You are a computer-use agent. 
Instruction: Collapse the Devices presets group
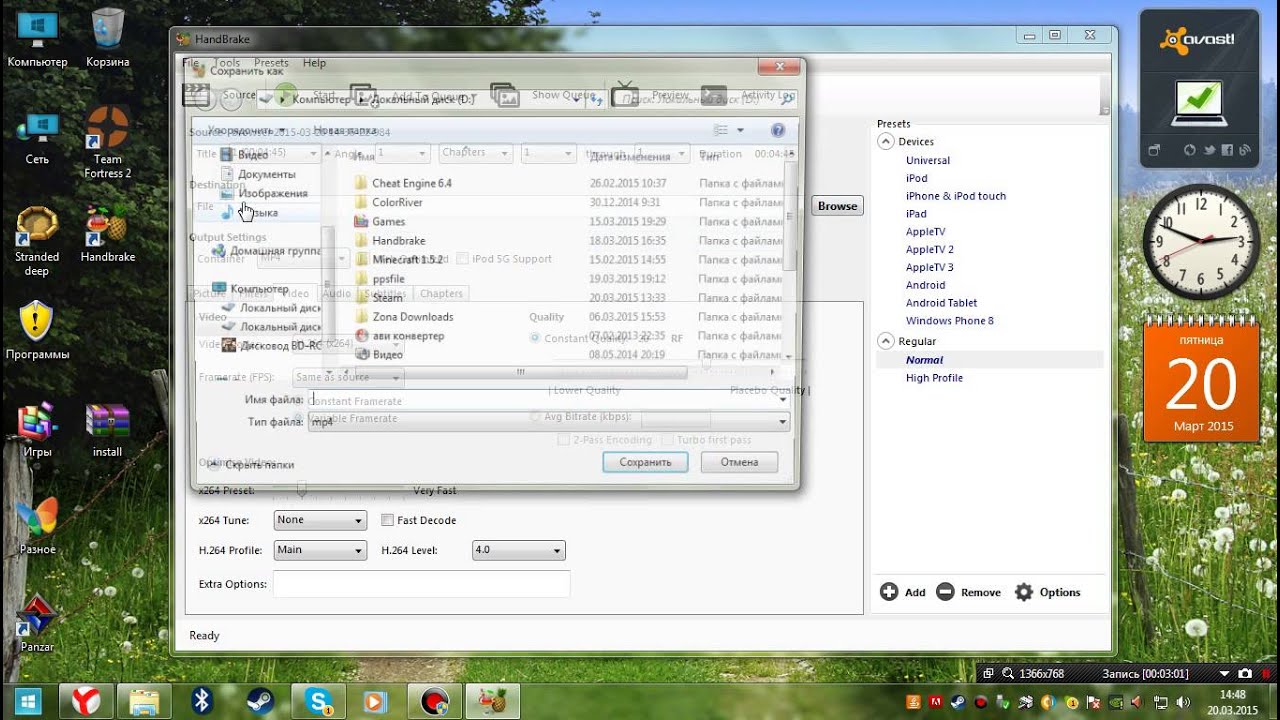tap(886, 142)
